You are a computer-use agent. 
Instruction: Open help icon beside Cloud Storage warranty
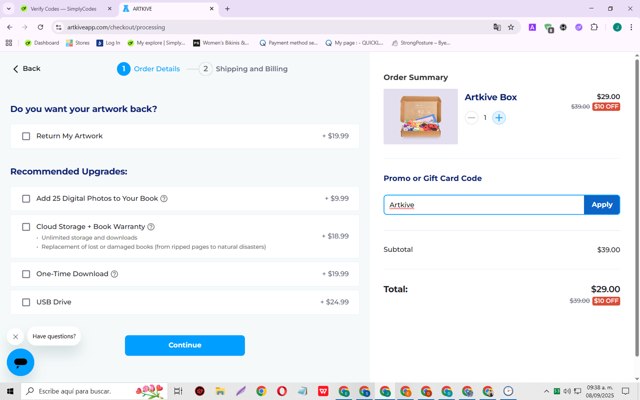click(151, 227)
